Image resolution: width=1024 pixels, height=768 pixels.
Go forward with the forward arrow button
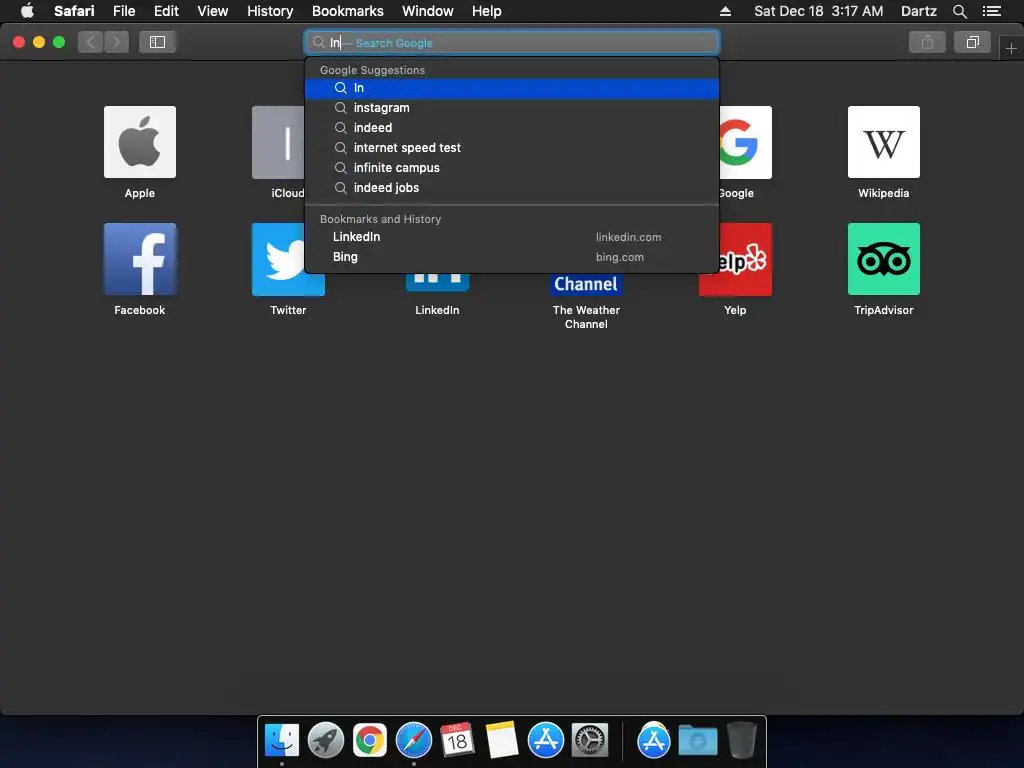click(x=116, y=42)
